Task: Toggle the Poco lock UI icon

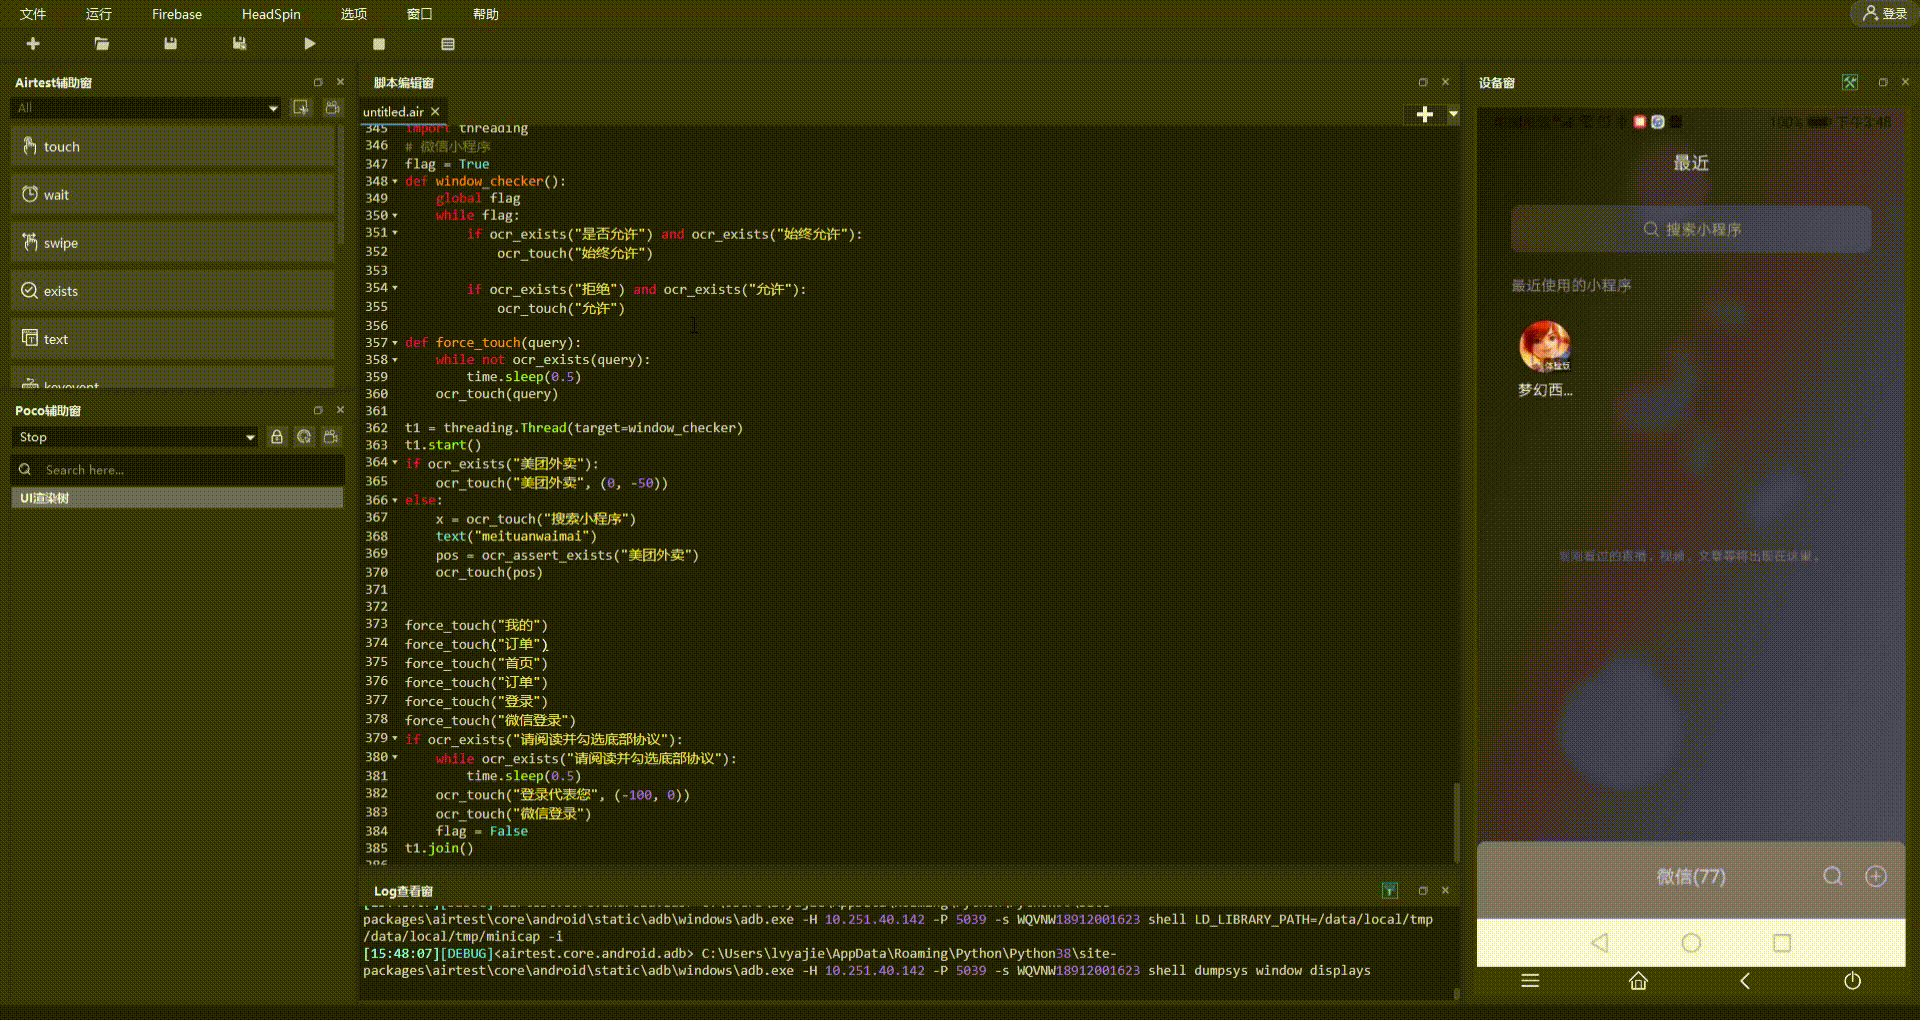Action: (x=277, y=437)
